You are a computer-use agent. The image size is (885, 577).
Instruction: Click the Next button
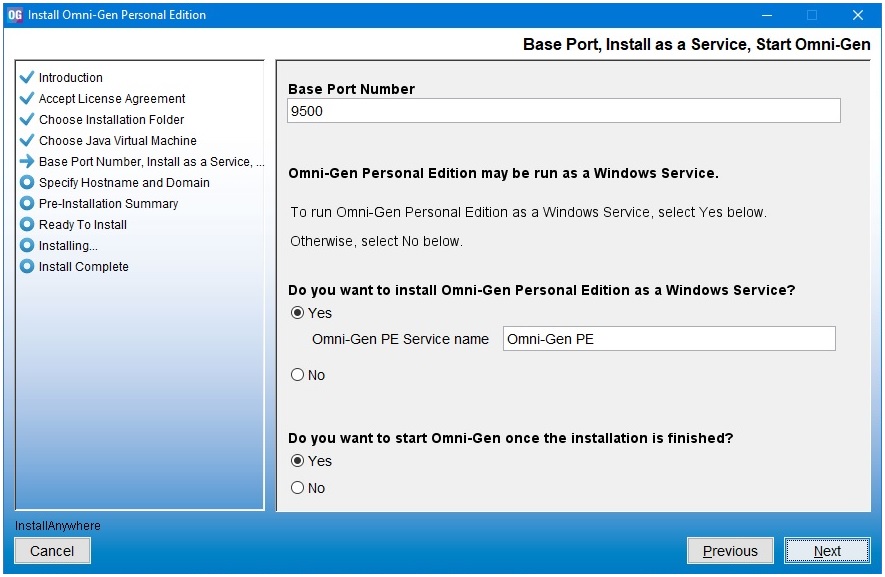[x=827, y=551]
